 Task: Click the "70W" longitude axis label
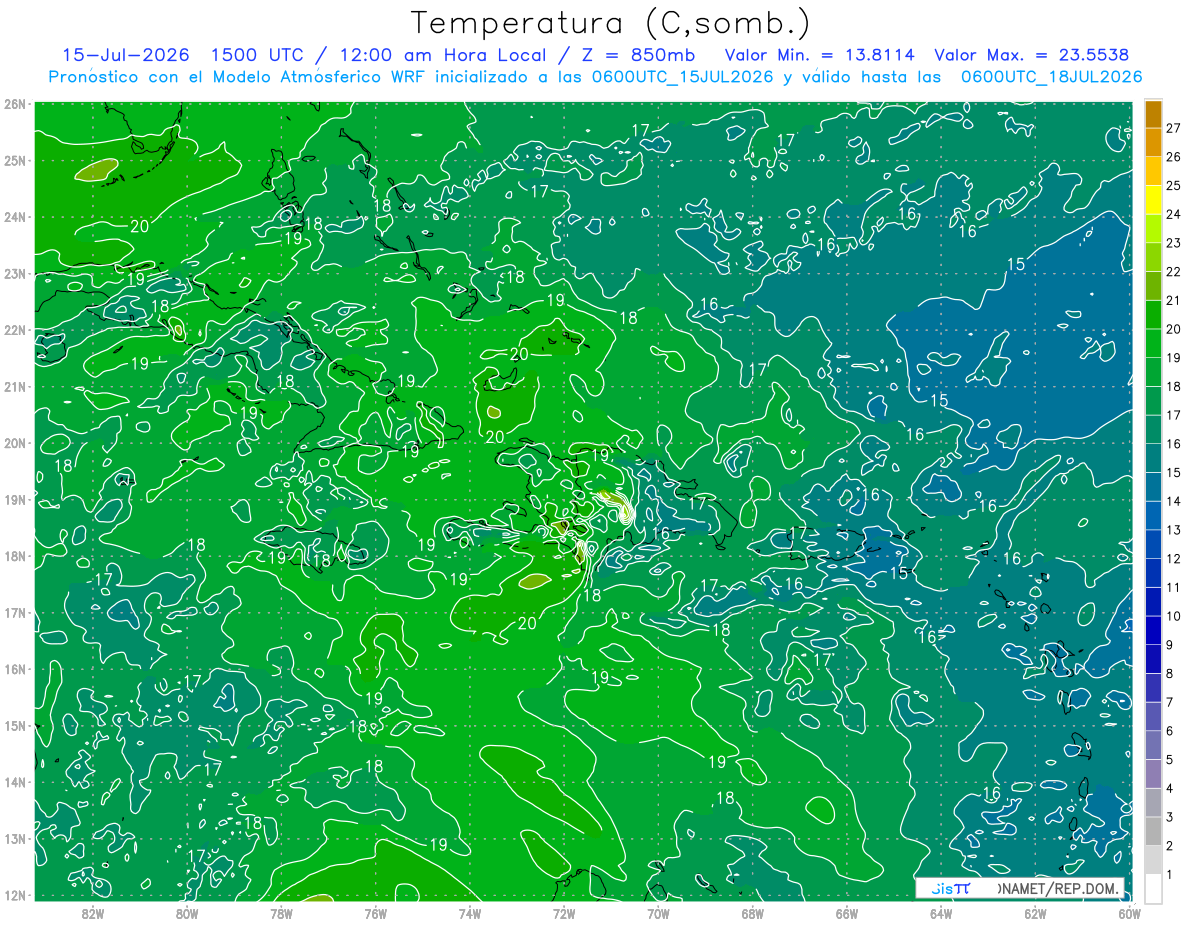658,912
